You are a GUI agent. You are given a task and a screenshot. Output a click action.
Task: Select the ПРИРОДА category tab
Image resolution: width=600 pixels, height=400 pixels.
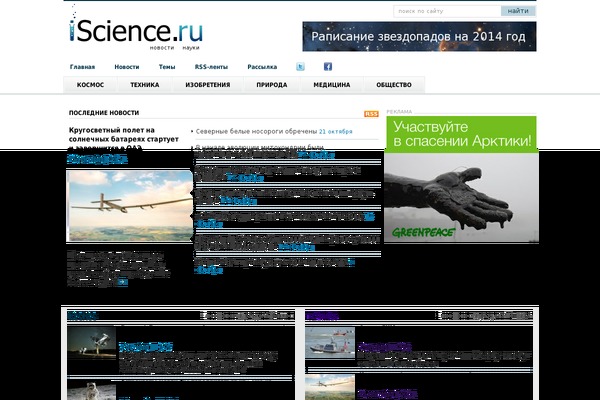(272, 85)
